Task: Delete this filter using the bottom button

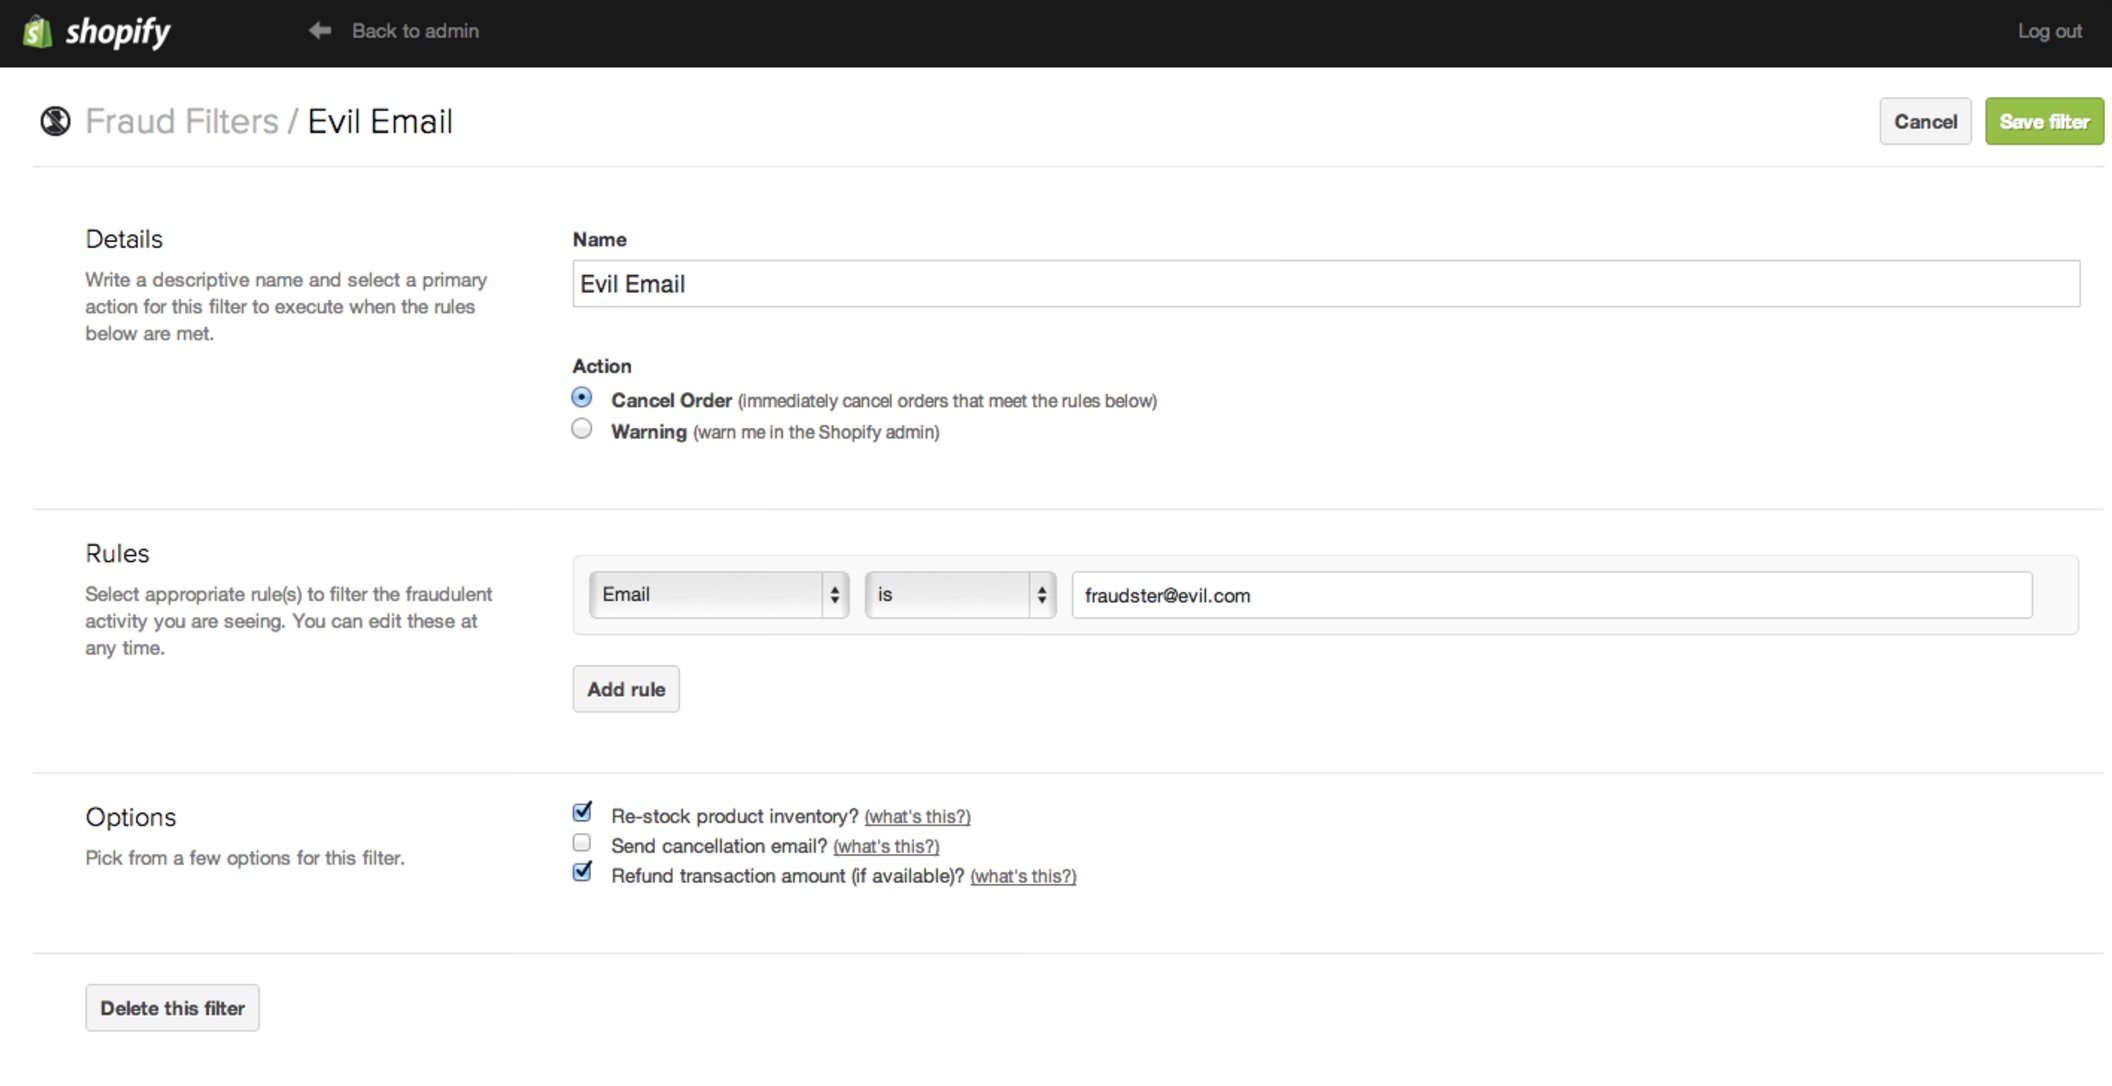Action: pyautogui.click(x=171, y=1008)
